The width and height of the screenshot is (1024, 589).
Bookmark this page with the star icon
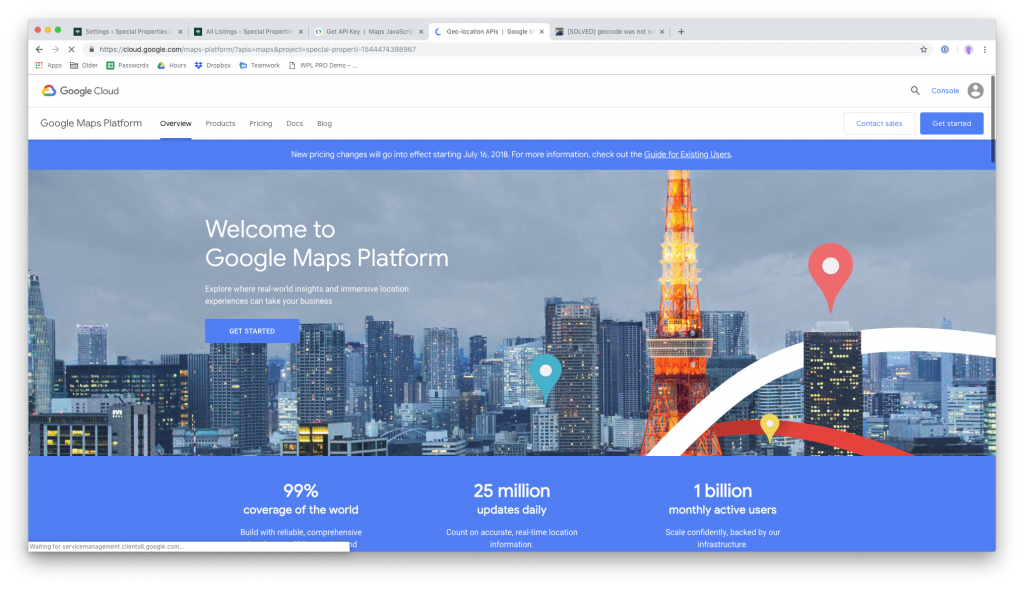[x=923, y=50]
